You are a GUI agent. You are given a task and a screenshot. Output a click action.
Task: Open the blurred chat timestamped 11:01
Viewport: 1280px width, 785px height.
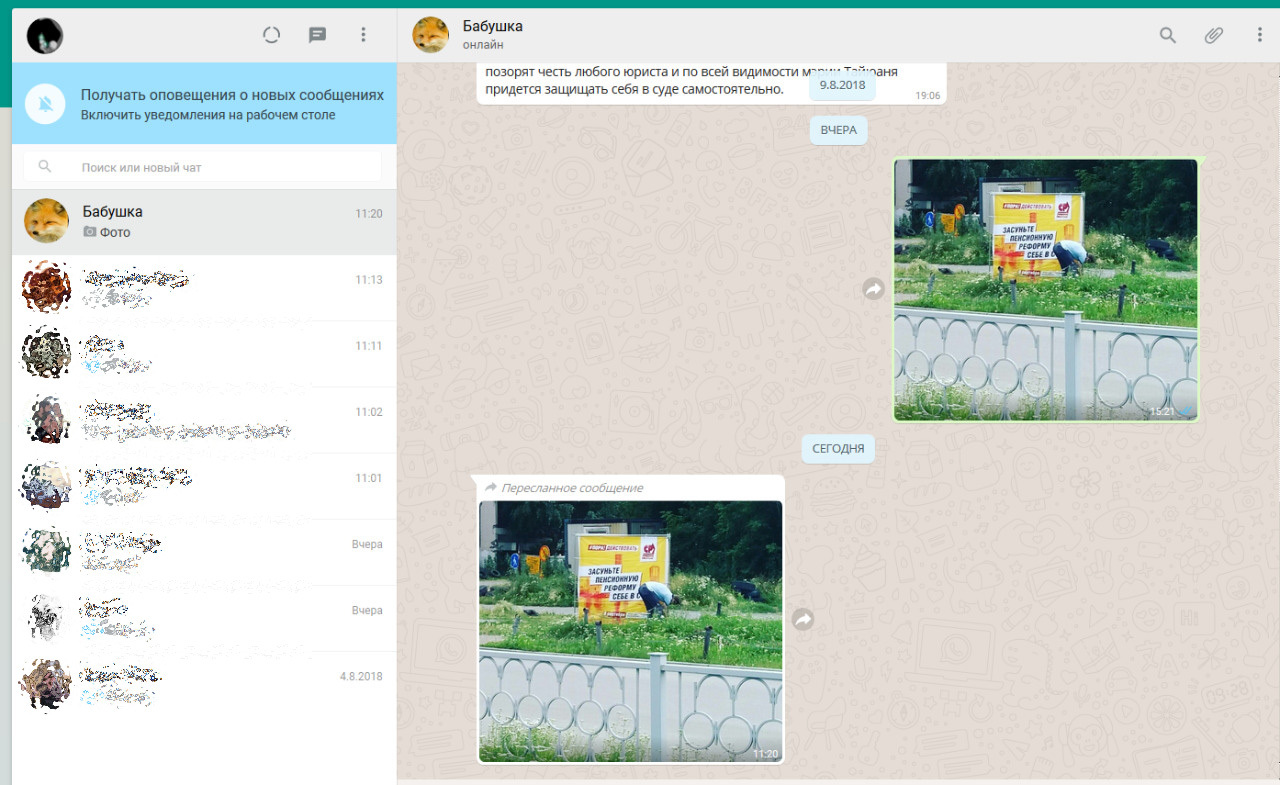(204, 486)
